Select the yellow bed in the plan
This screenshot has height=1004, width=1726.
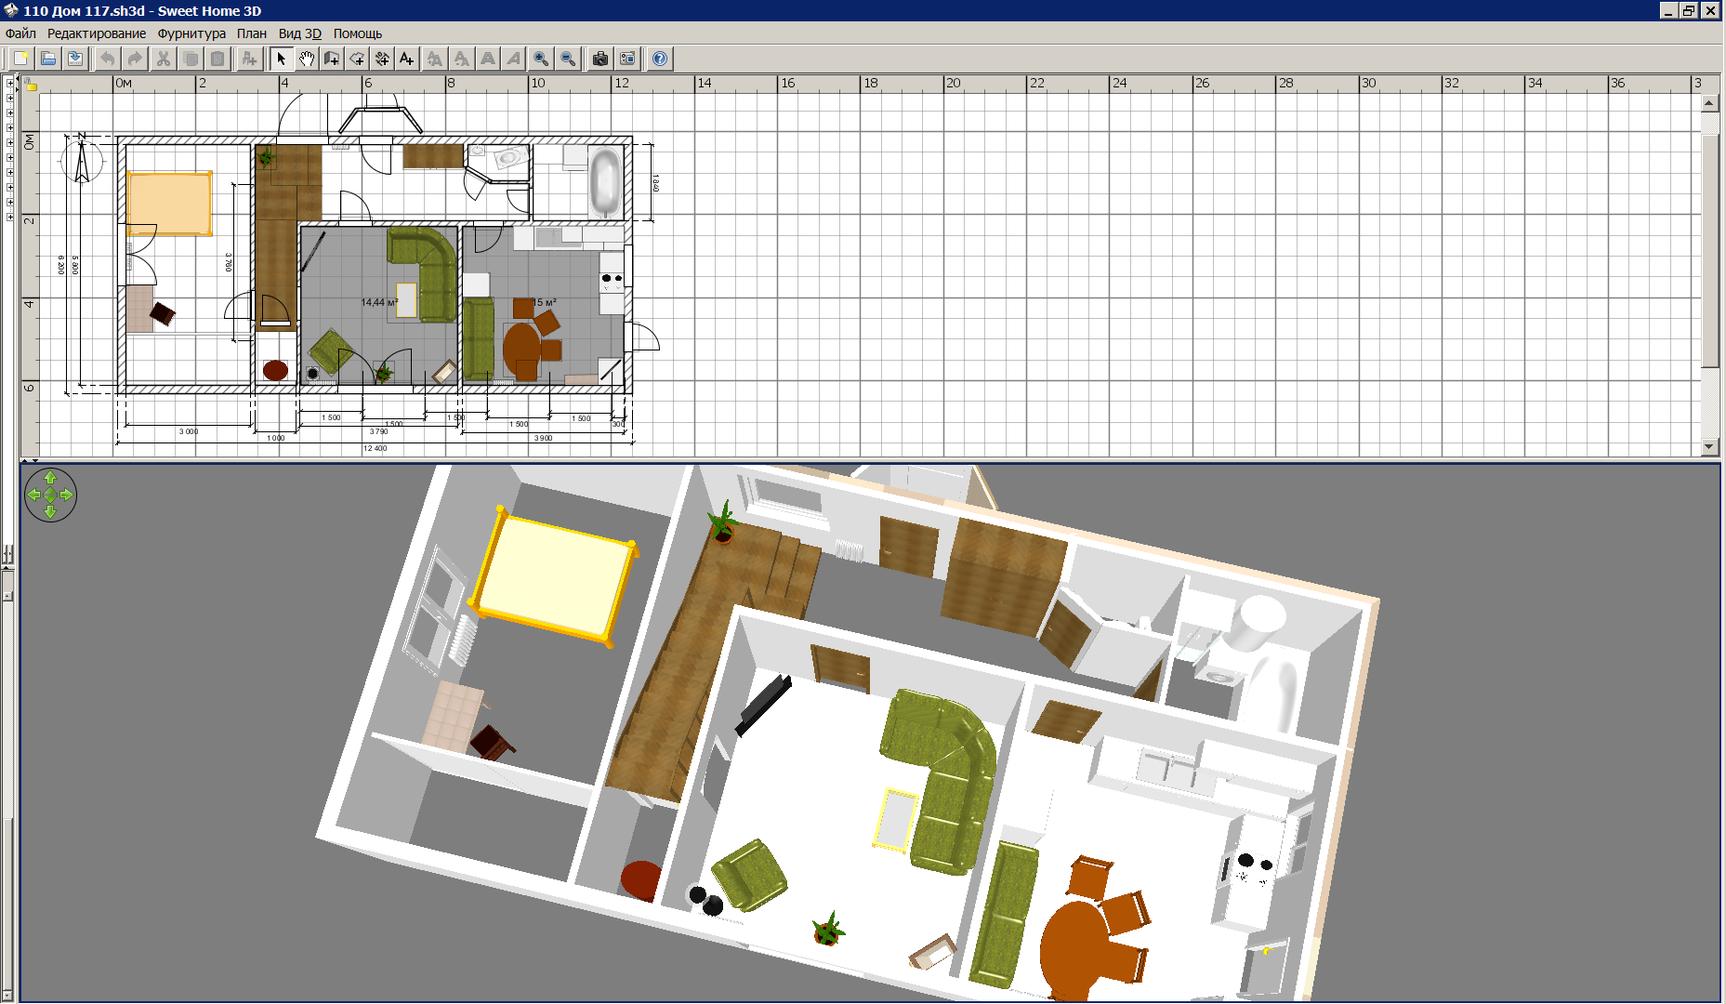click(x=169, y=204)
